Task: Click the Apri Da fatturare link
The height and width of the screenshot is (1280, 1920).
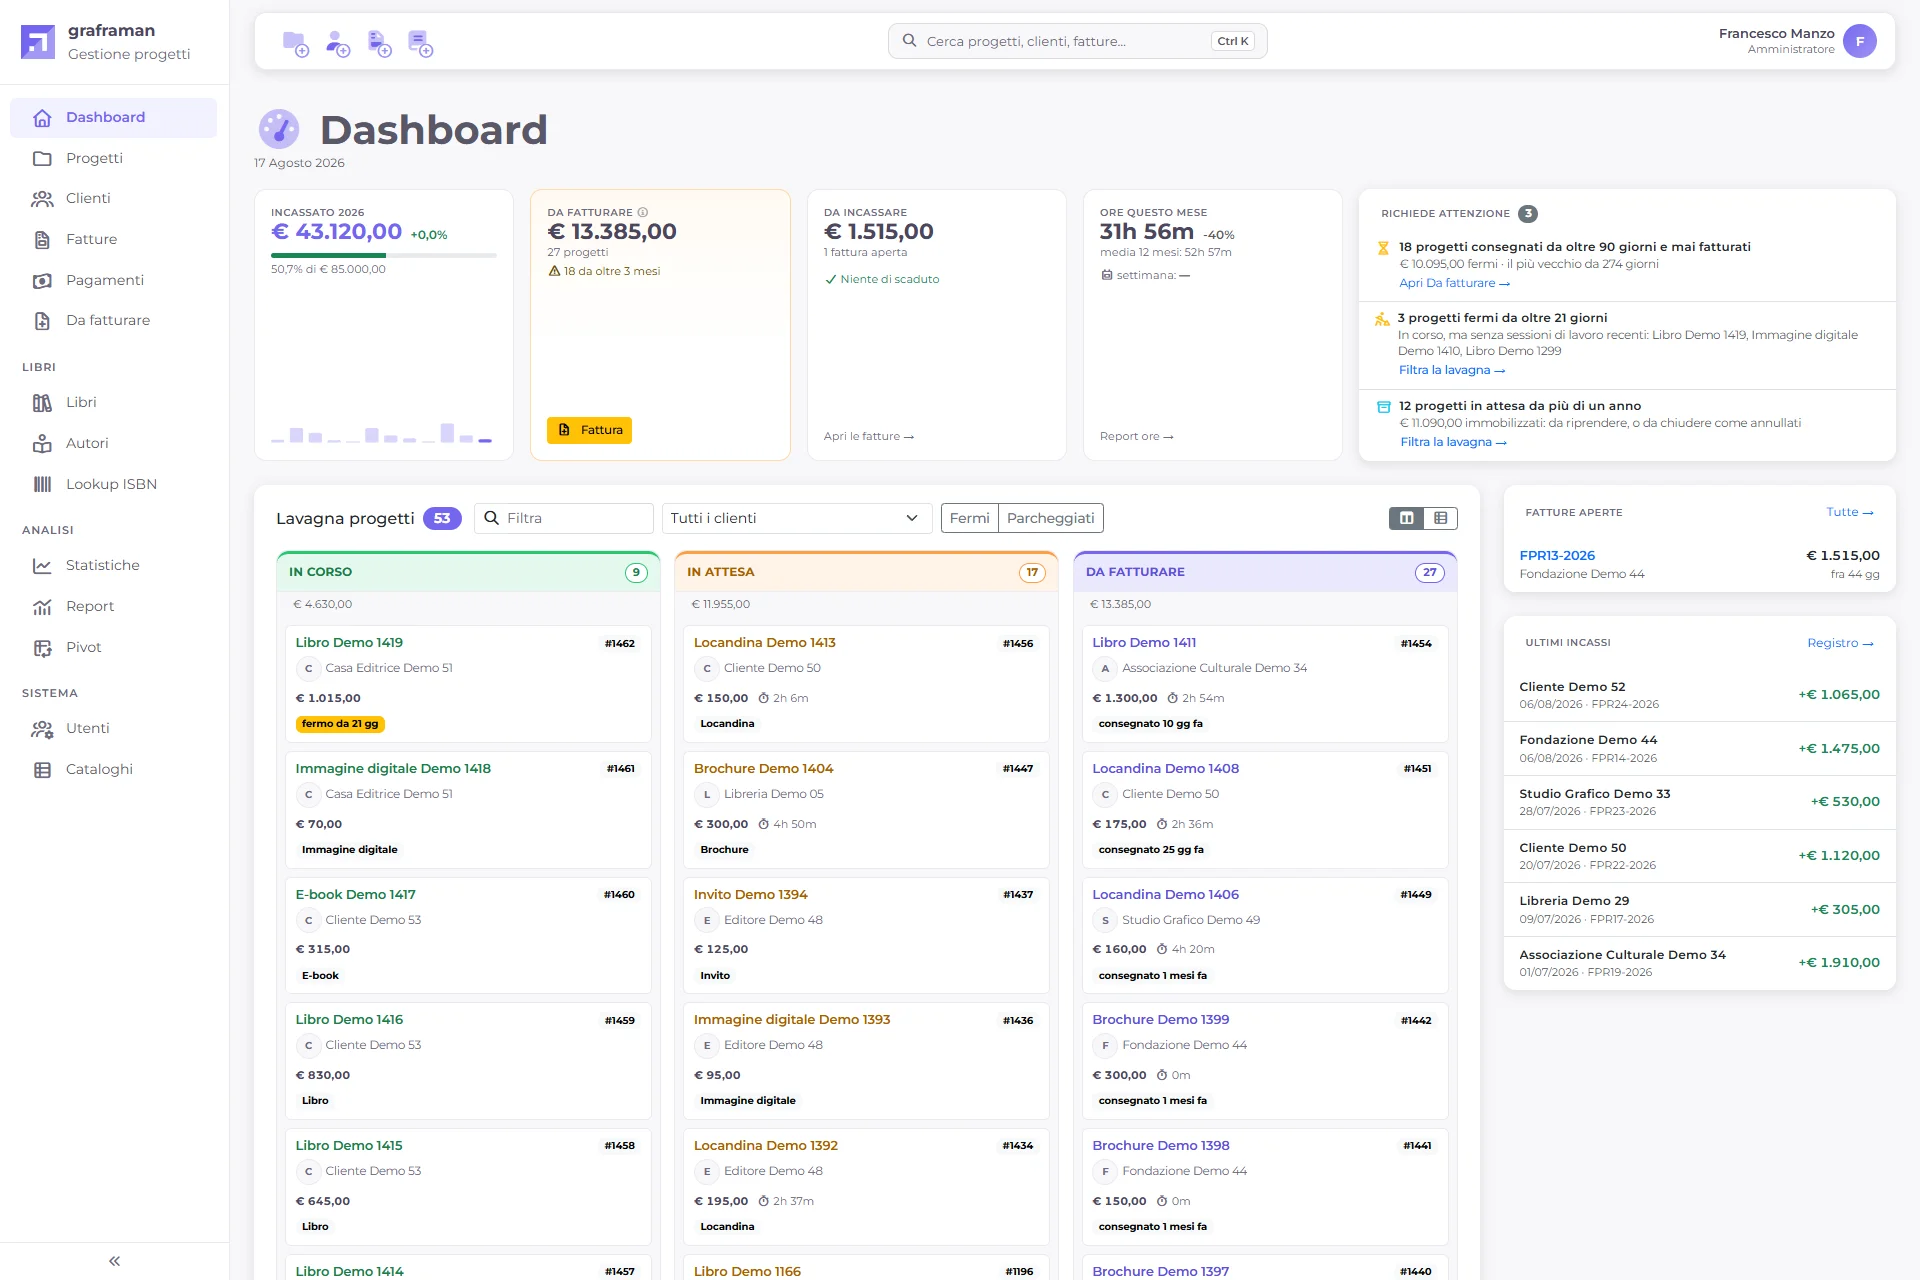Action: coord(1454,284)
